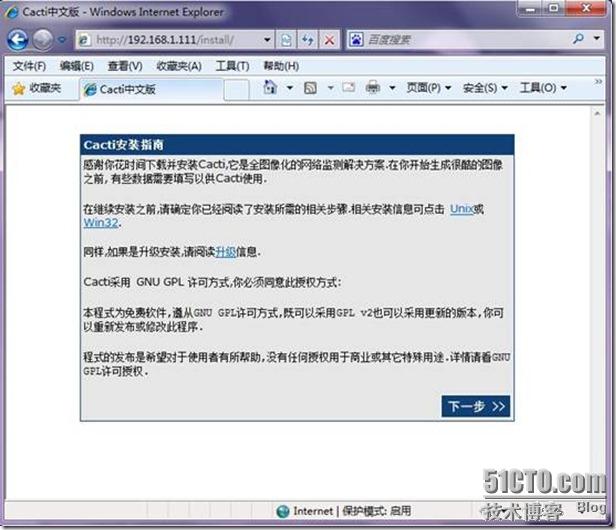Expand the search provider dropdown arrow
This screenshot has height=530, width=616.
pos(597,39)
